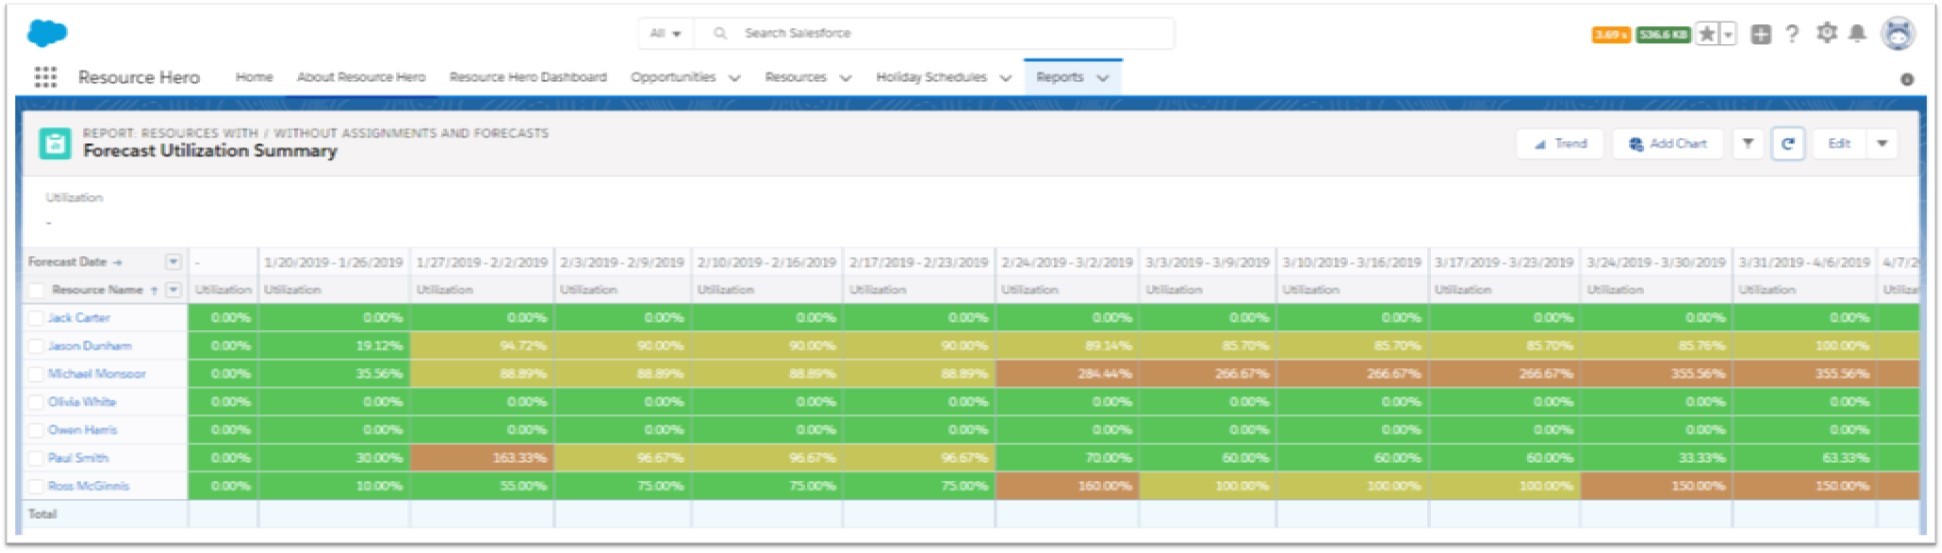
Task: Open the Notifications bell
Action: click(1857, 33)
